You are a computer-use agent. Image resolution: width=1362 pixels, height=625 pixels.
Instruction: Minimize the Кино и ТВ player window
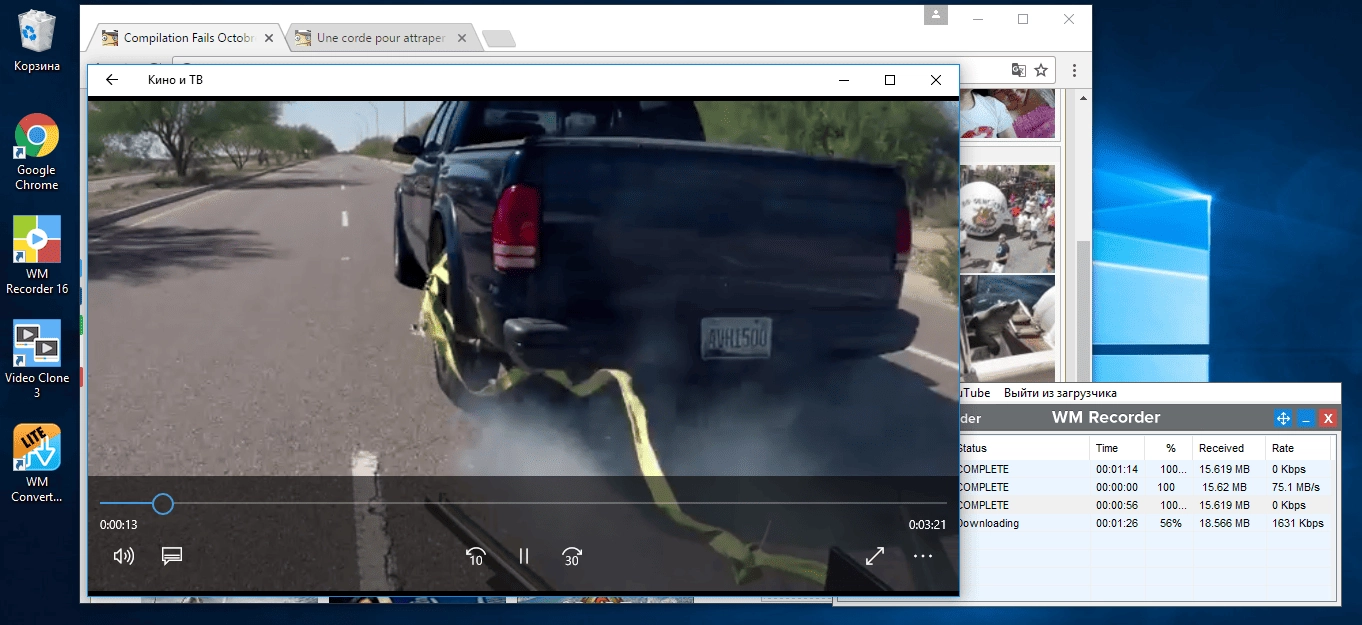845,80
